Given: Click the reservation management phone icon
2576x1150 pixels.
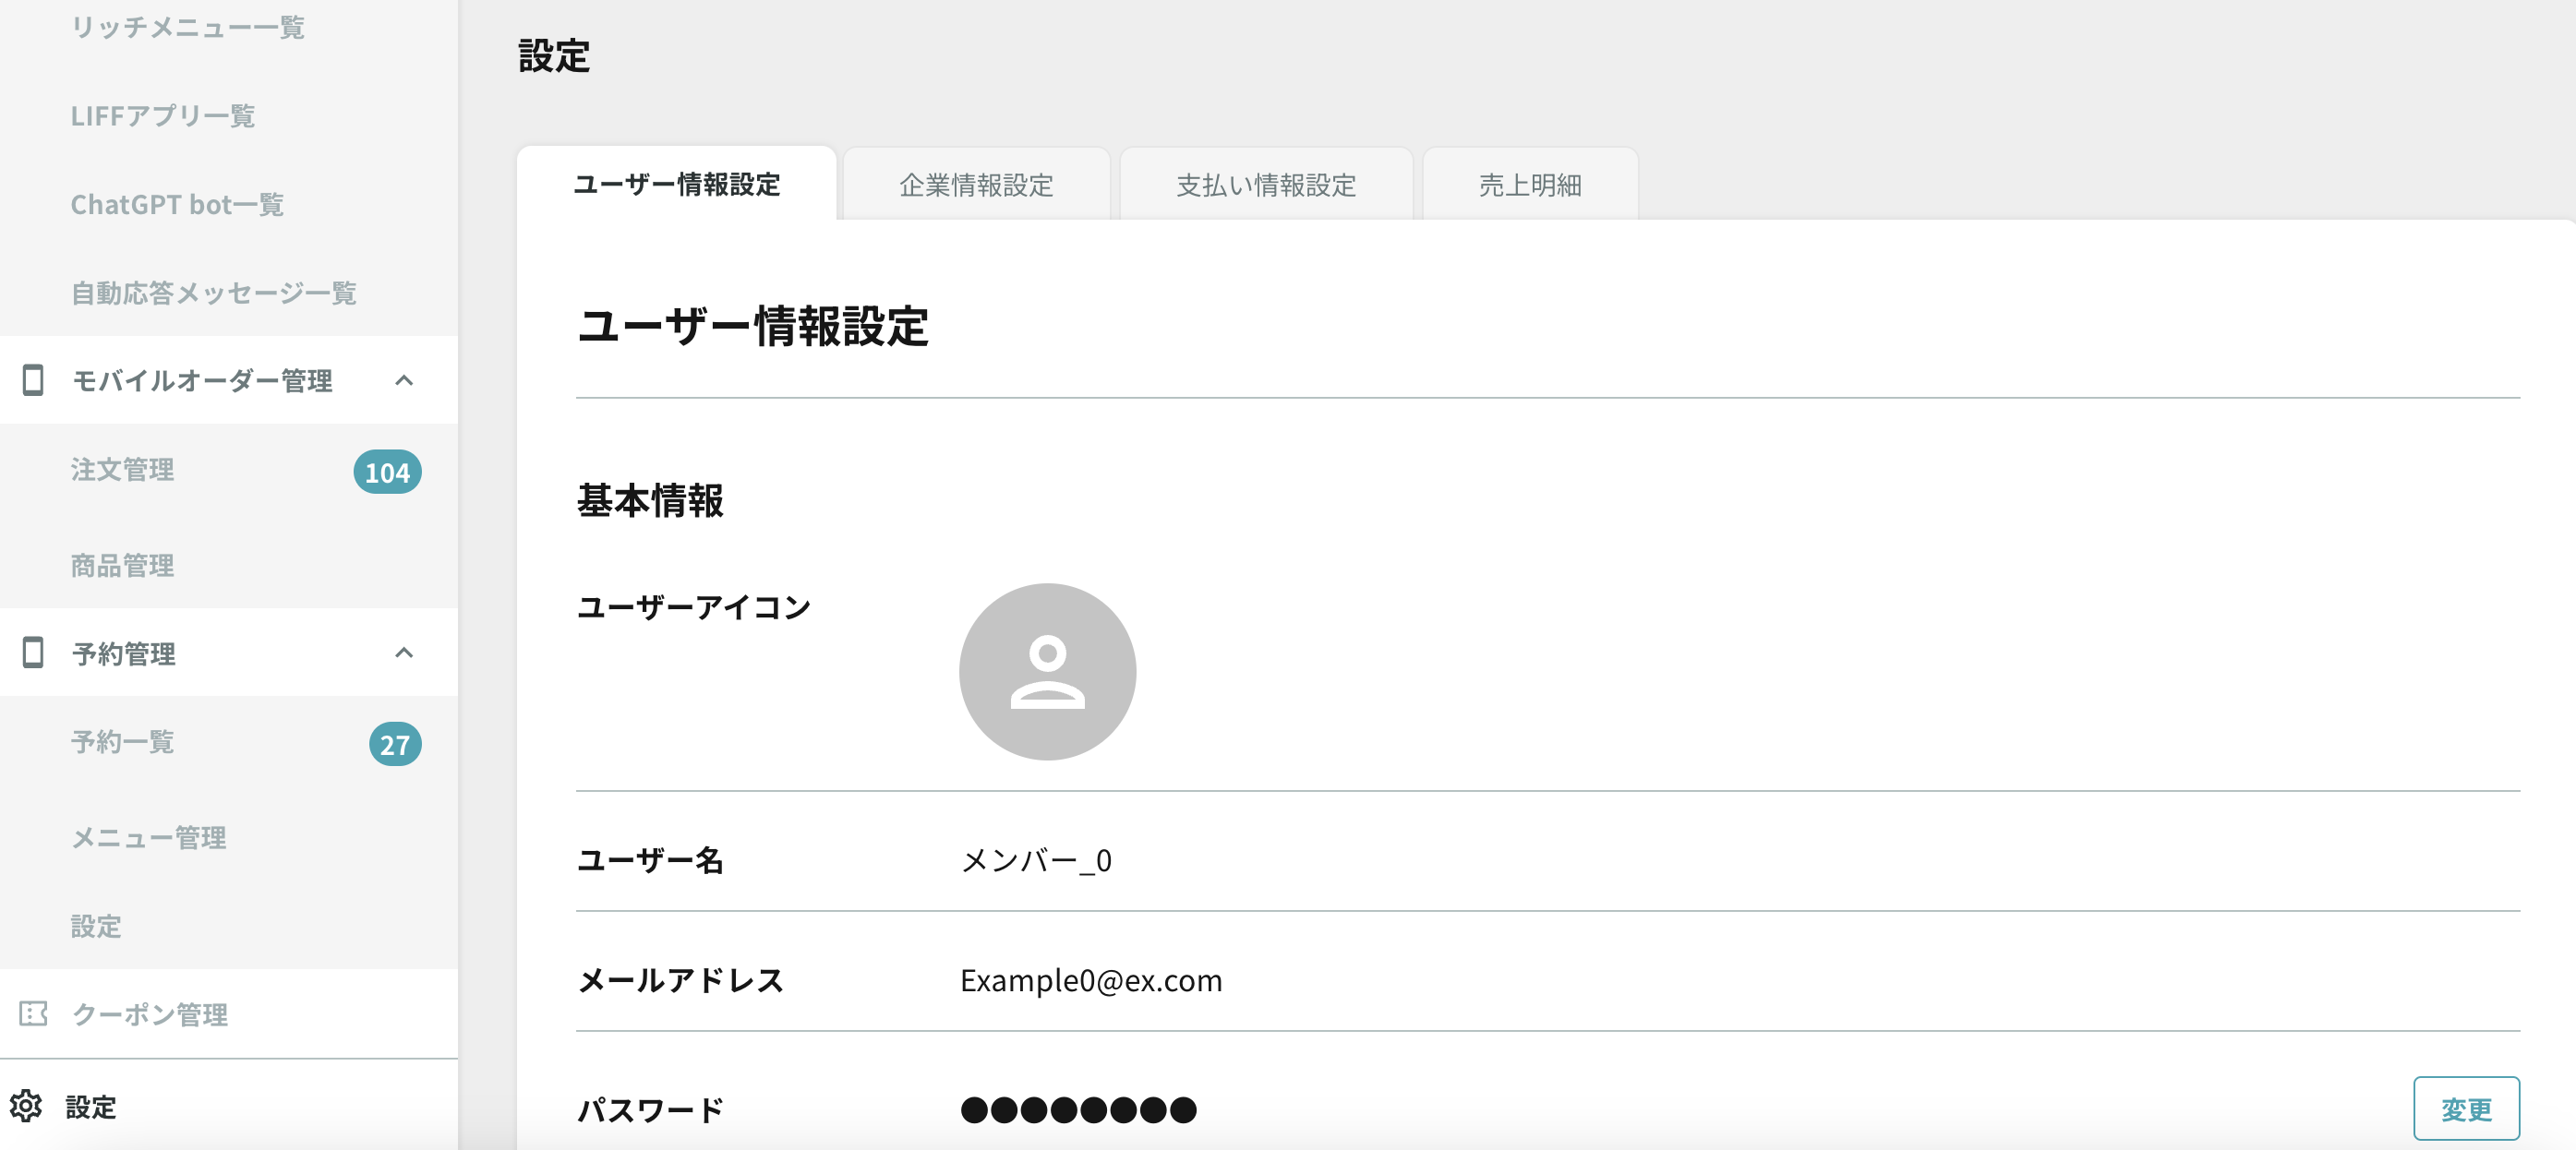Looking at the screenshot, I should [33, 652].
